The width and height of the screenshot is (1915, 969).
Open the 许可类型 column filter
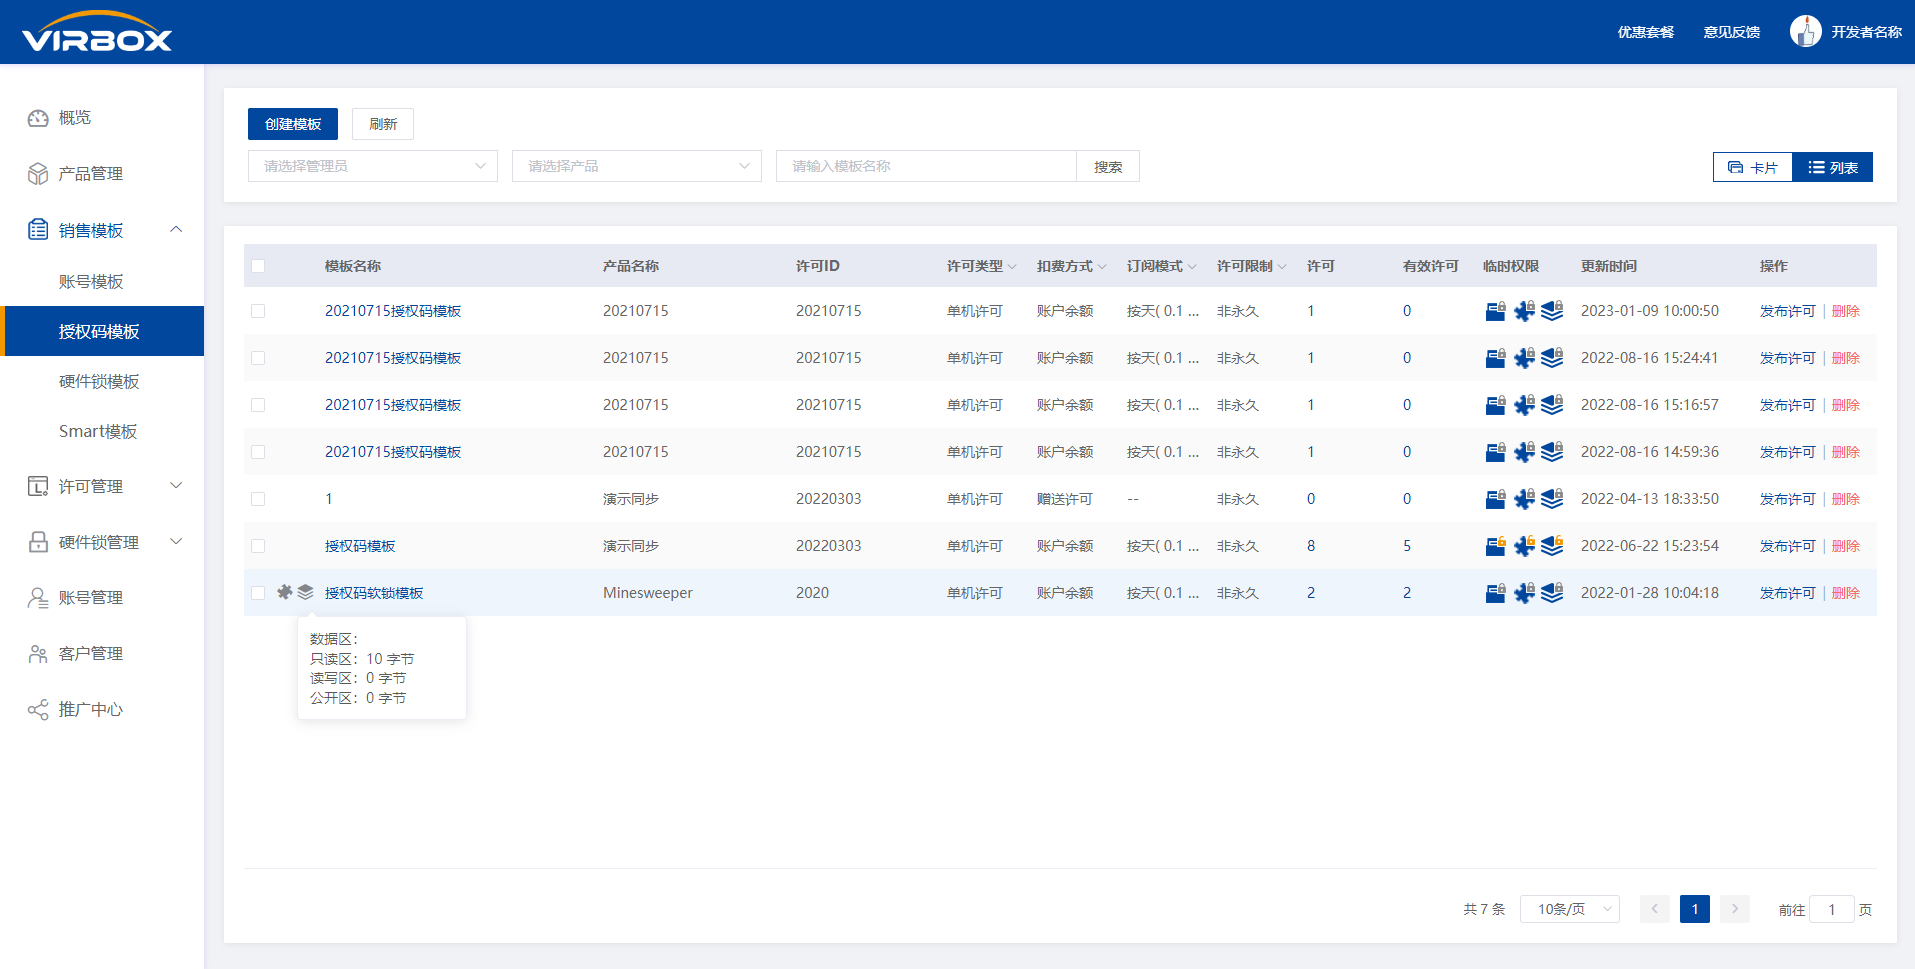click(1012, 267)
